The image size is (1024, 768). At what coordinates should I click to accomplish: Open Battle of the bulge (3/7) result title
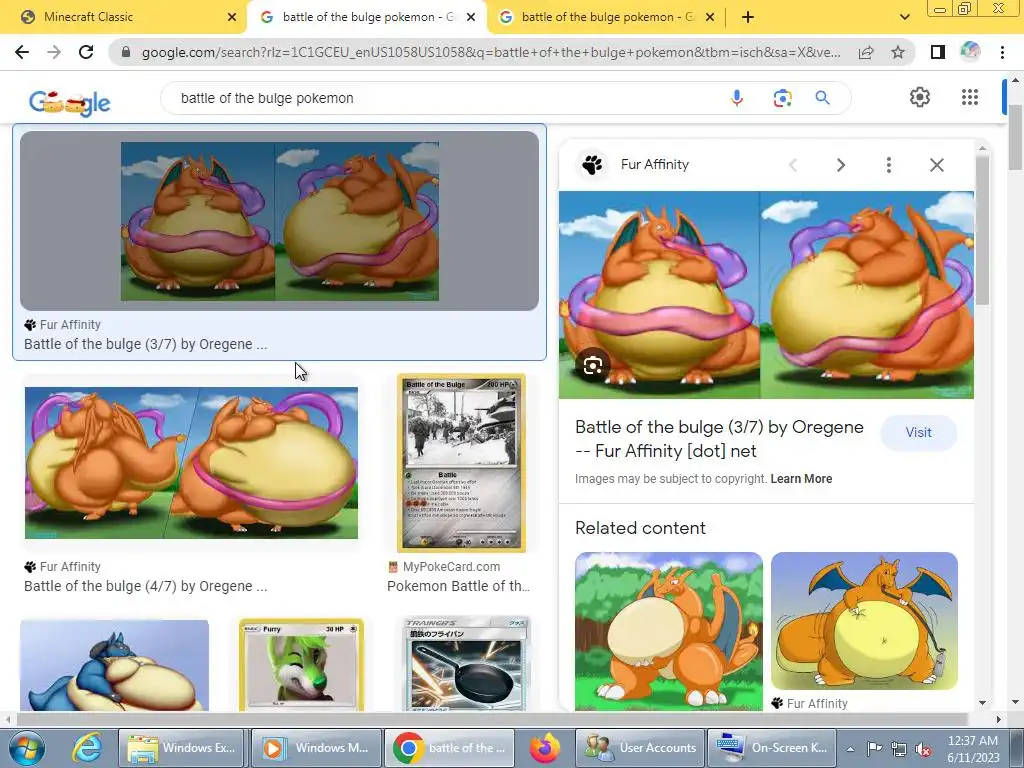click(x=145, y=344)
